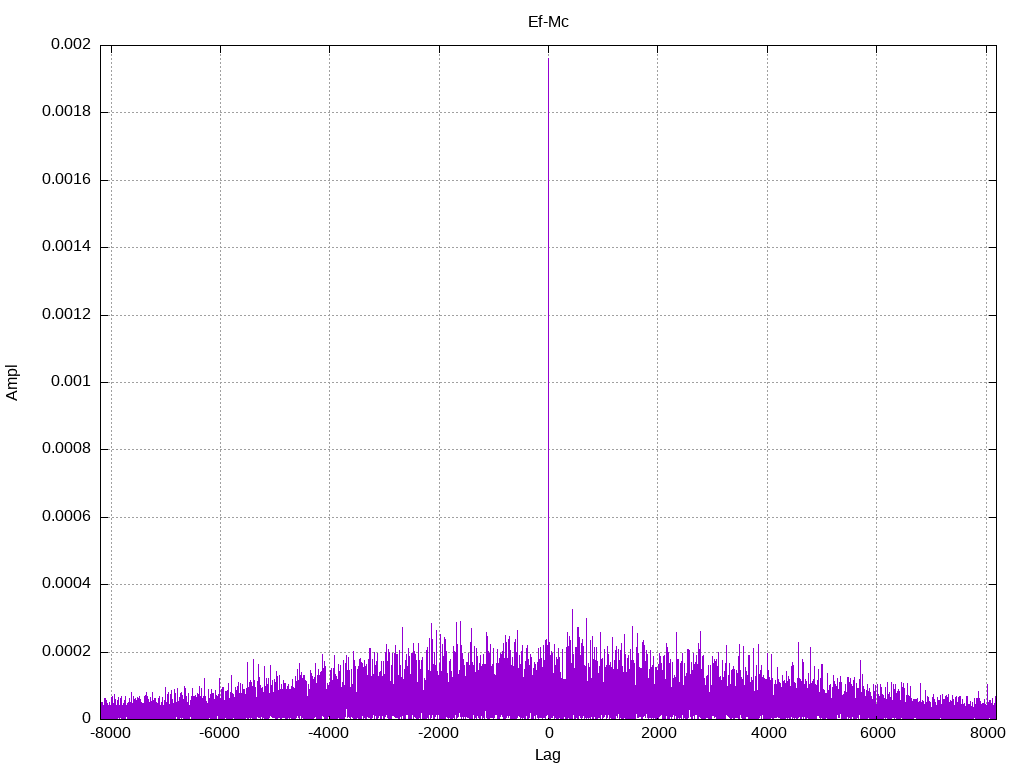The width and height of the screenshot is (1024, 768).
Task: Click the plot title Ef-Mc
Action: [x=548, y=21]
